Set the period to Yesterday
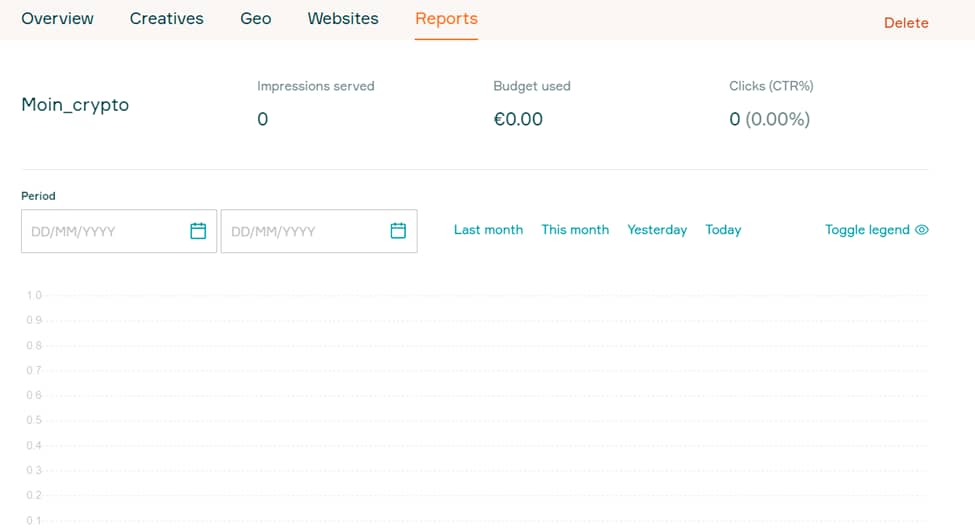The image size is (975, 528). [657, 229]
